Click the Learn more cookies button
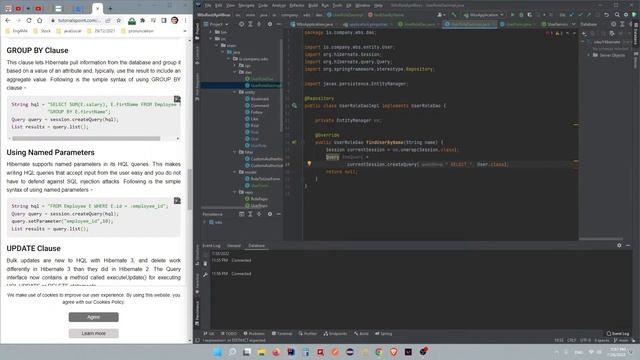 coord(93,333)
